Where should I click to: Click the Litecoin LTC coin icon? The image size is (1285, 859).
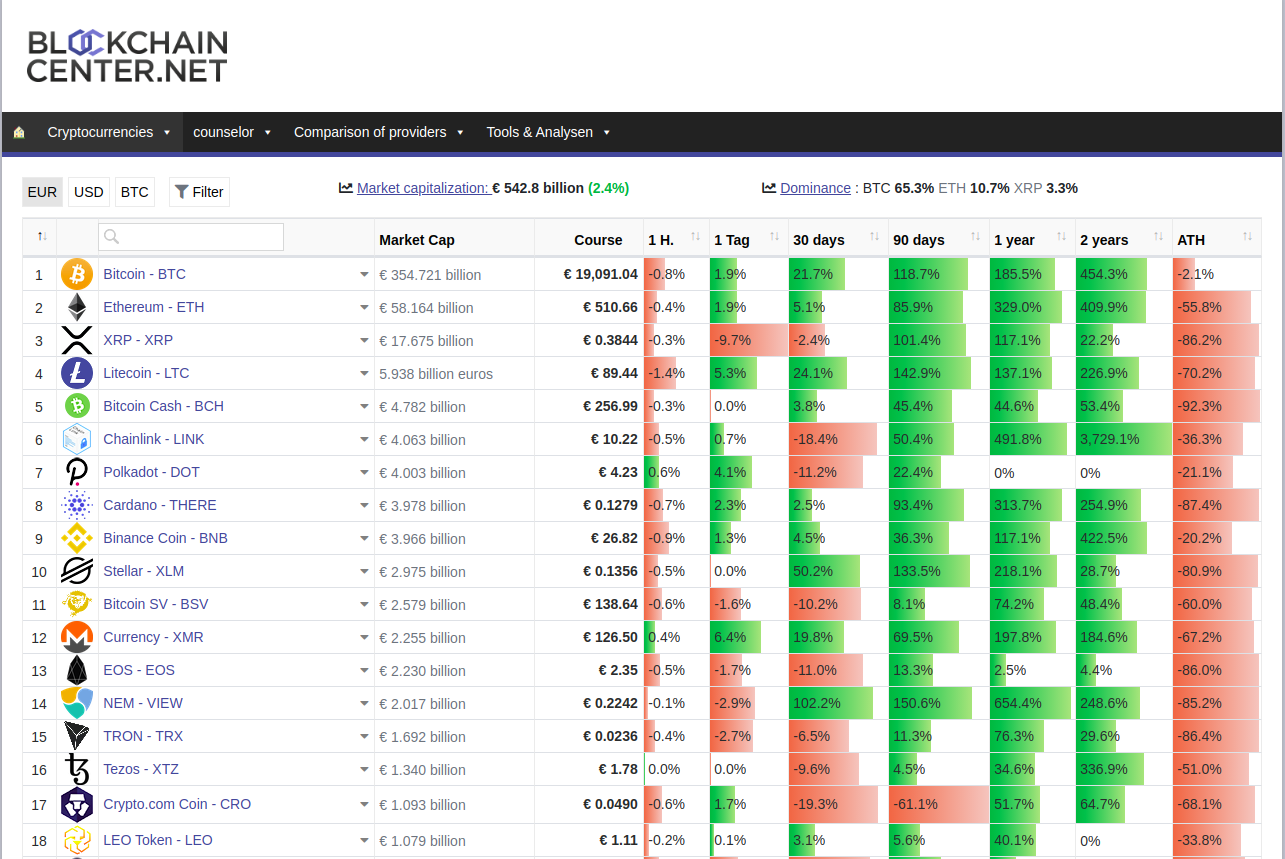click(x=77, y=373)
